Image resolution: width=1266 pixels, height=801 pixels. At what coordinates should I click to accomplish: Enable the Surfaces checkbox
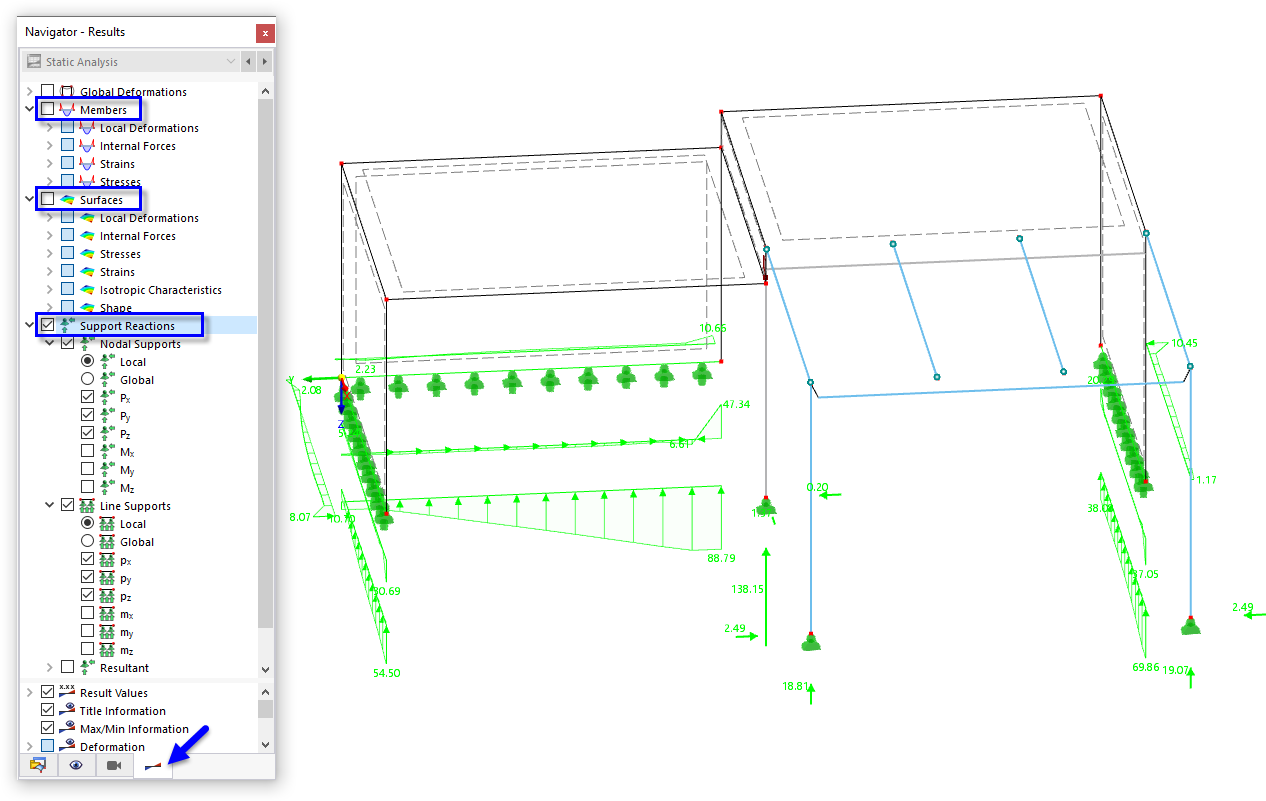click(48, 200)
